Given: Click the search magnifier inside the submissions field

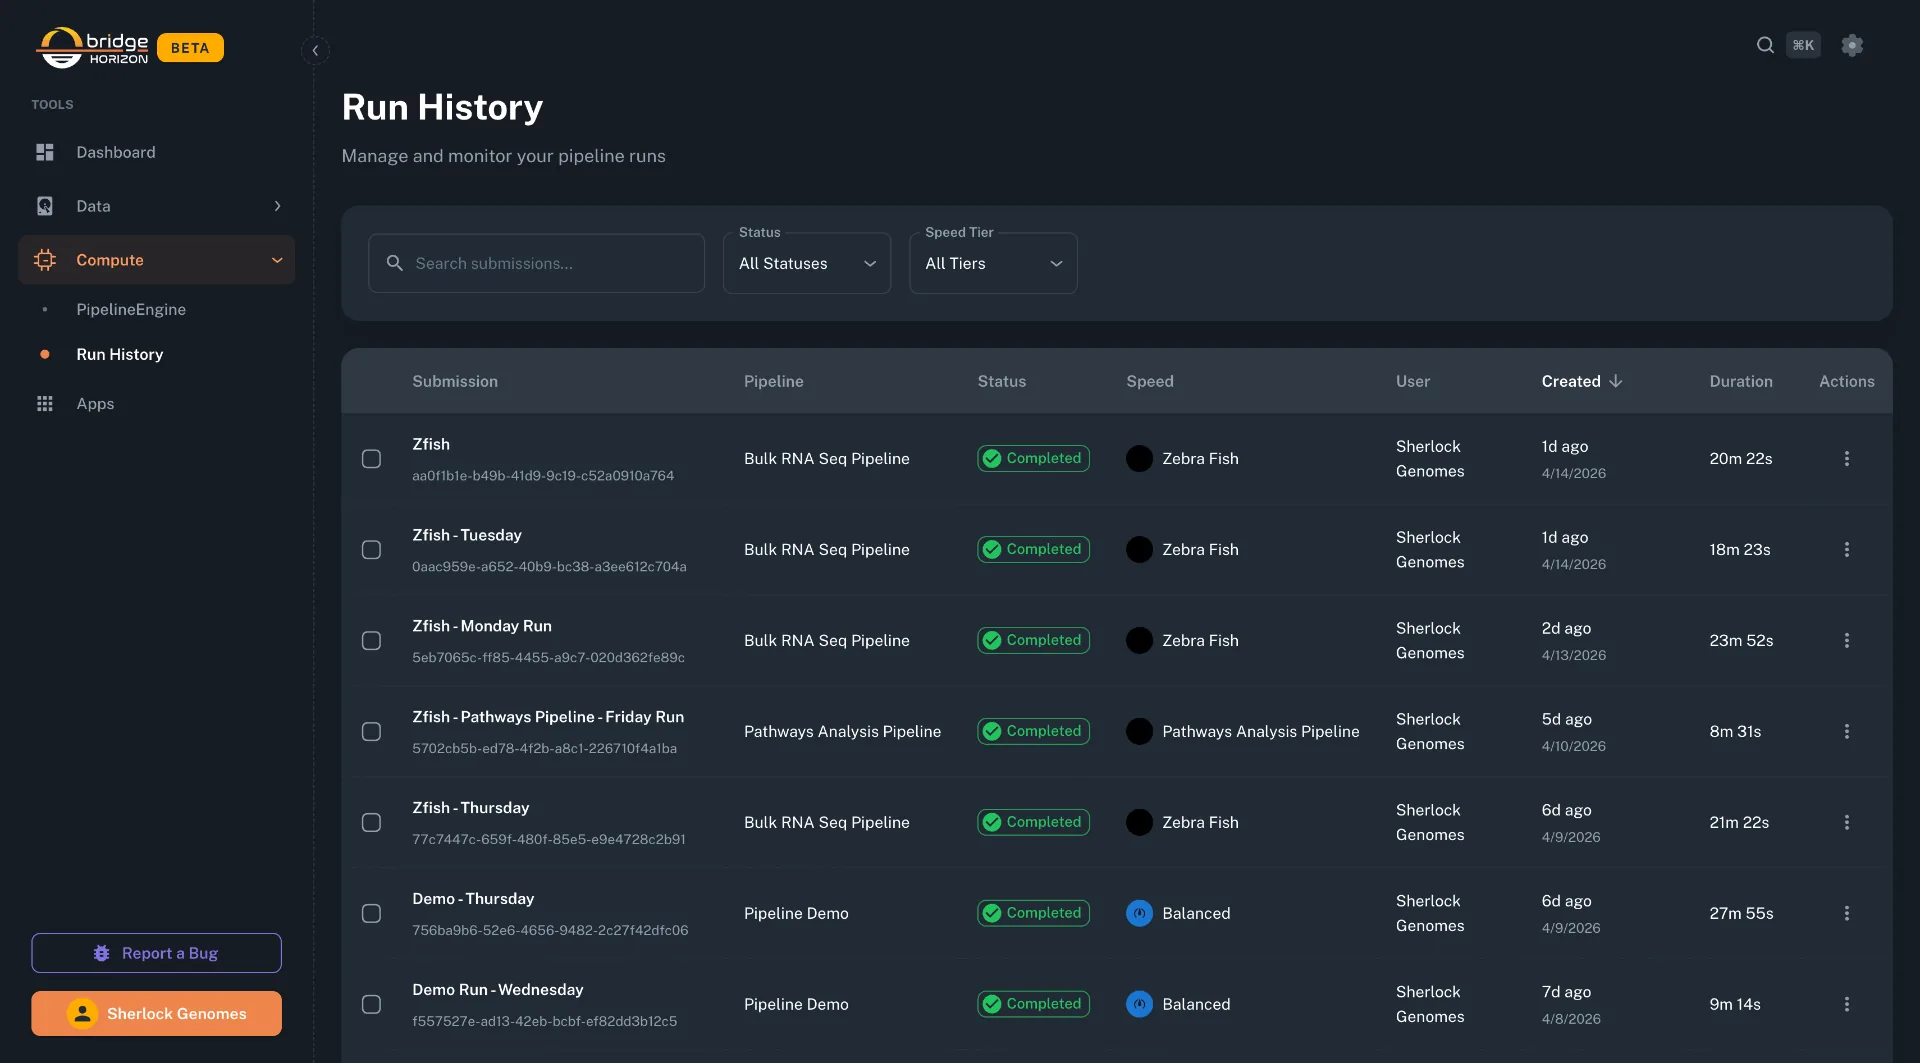Looking at the screenshot, I should point(395,263).
